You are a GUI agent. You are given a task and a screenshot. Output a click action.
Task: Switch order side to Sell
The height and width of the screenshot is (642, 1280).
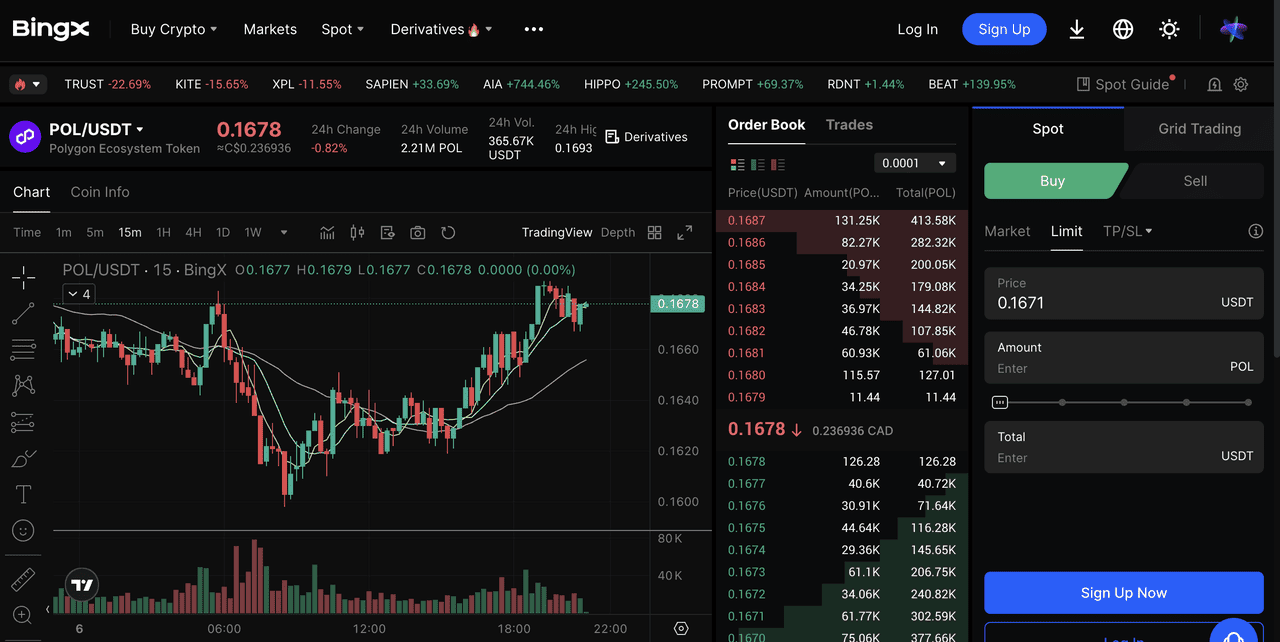pos(1195,181)
